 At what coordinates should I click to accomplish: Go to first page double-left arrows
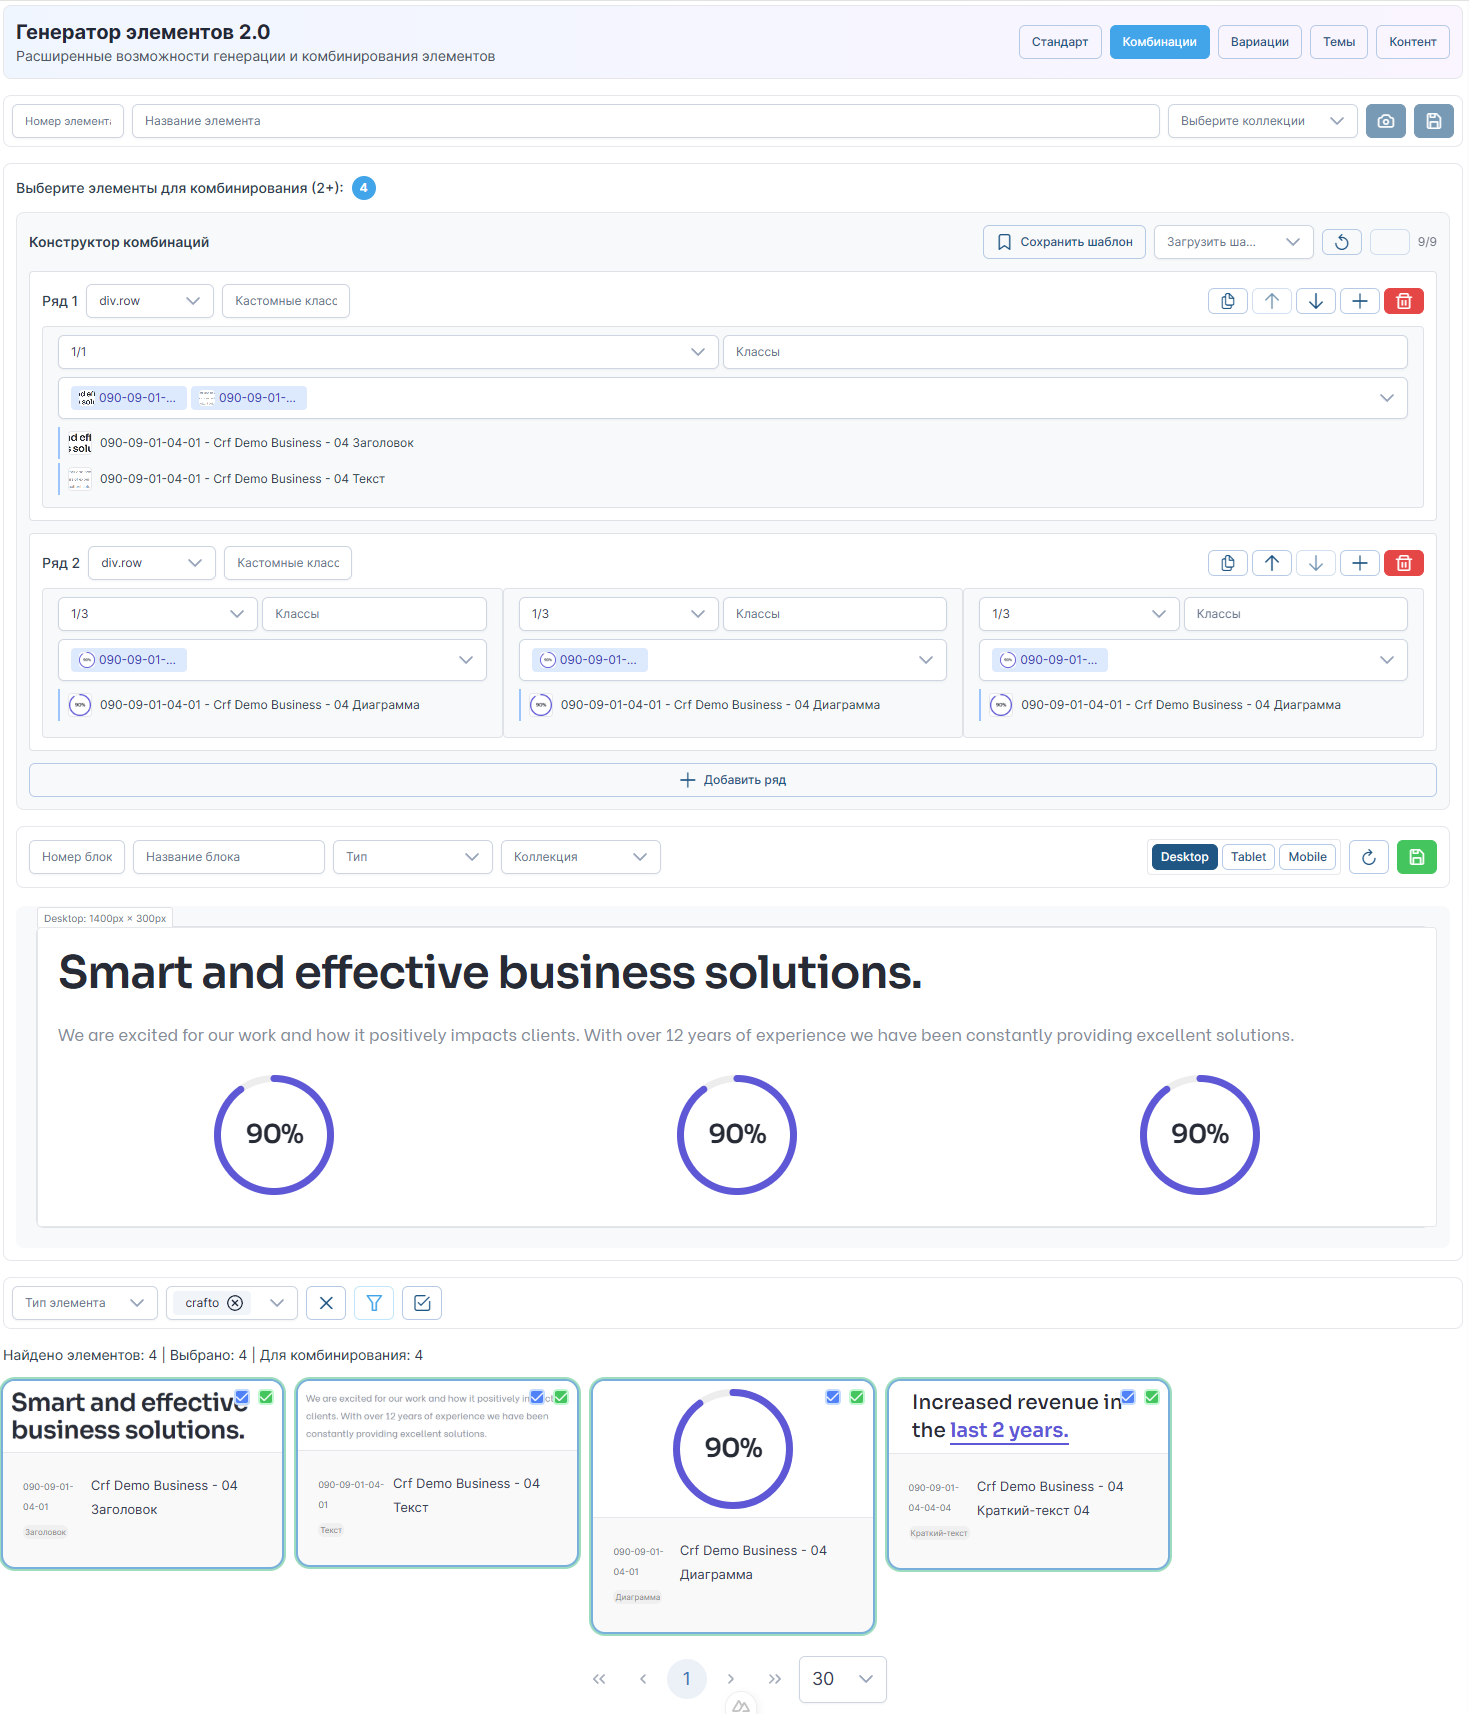pyautogui.click(x=599, y=1679)
